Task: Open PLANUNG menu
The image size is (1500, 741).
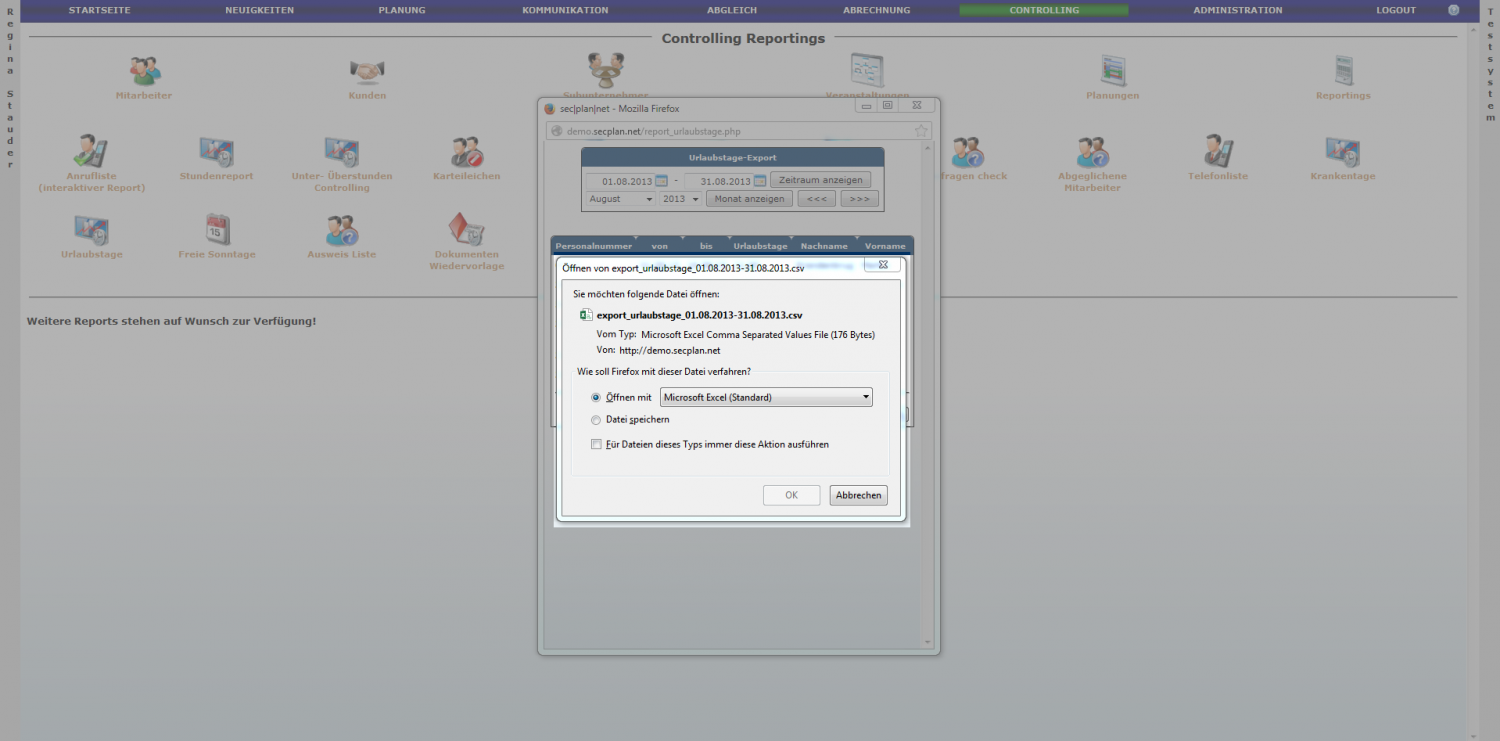Action: coord(402,10)
